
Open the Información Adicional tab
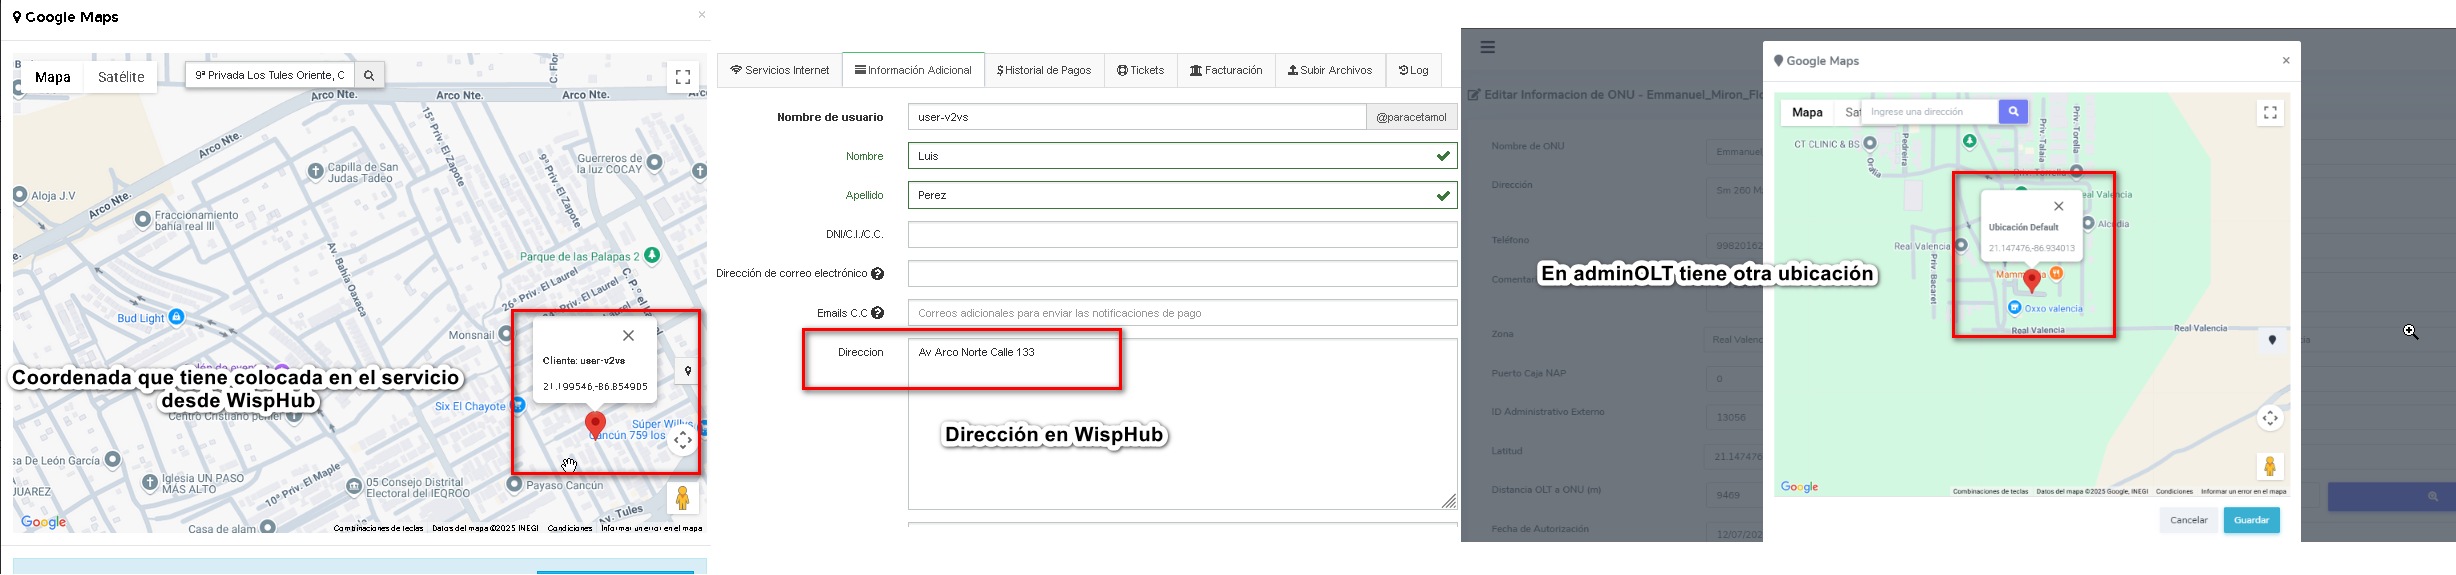click(913, 70)
